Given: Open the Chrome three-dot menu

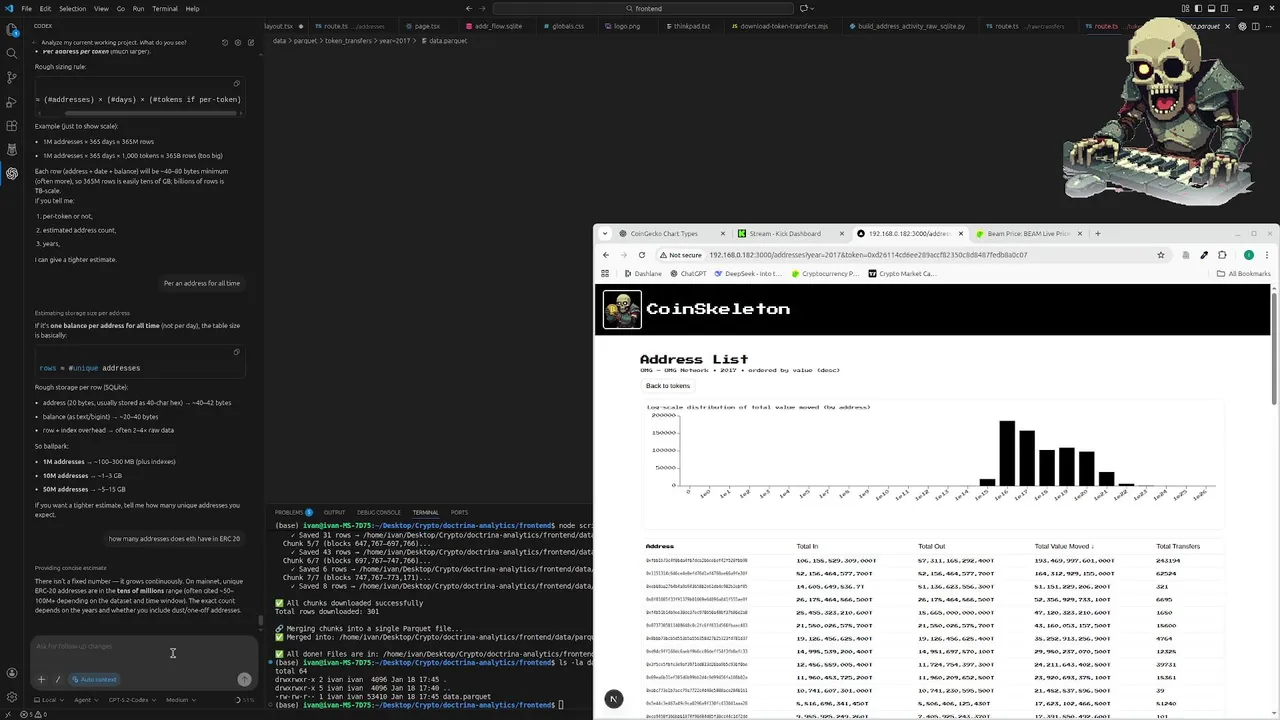Looking at the screenshot, I should [1267, 255].
